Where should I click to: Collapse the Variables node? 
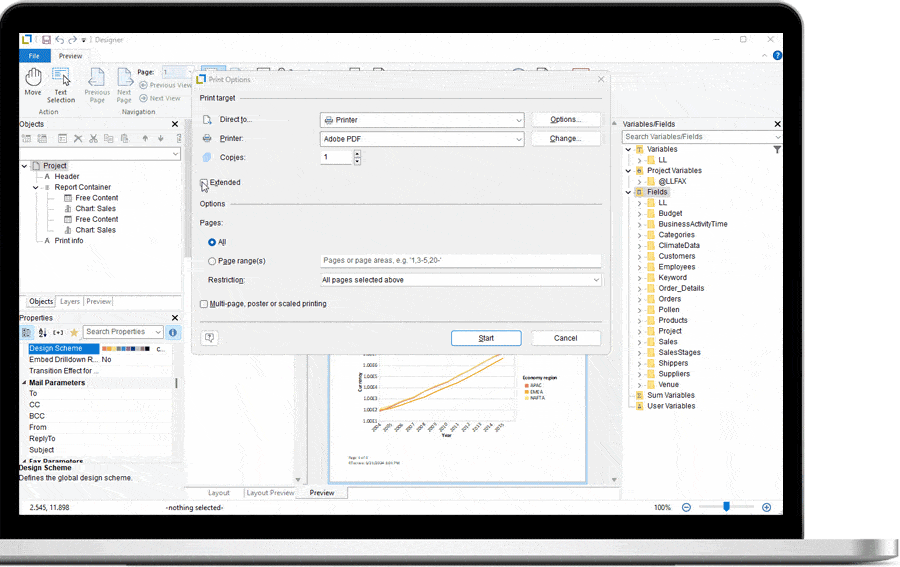point(629,149)
